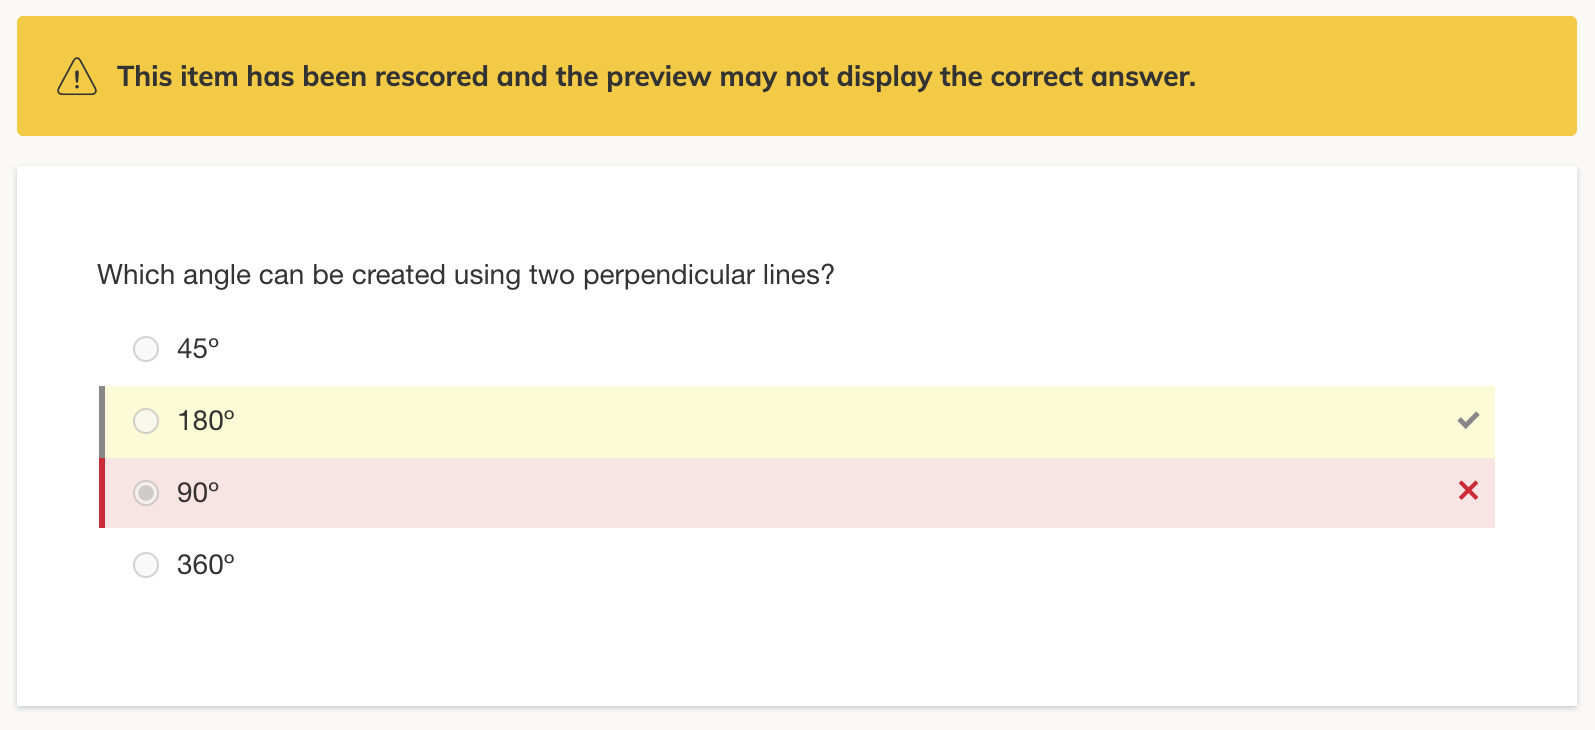The image size is (1595, 730).
Task: Click the warning triangle icon in banner
Action: (77, 77)
